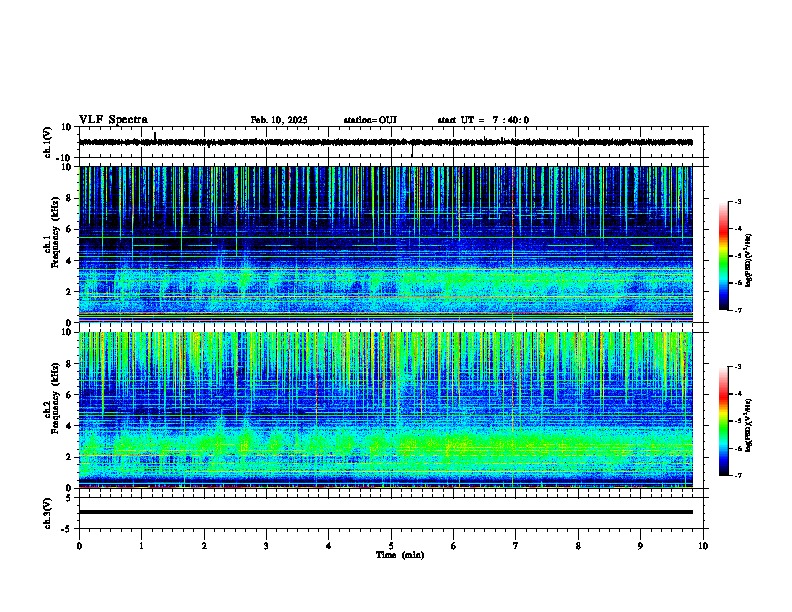Click the "6" kHz tick on ch.2 frequency axis

tap(69, 395)
